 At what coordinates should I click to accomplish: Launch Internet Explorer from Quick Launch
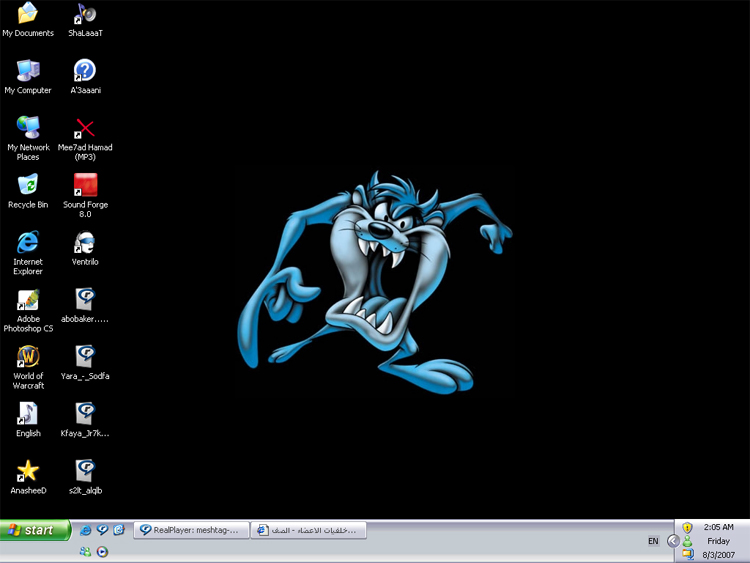coord(85,530)
